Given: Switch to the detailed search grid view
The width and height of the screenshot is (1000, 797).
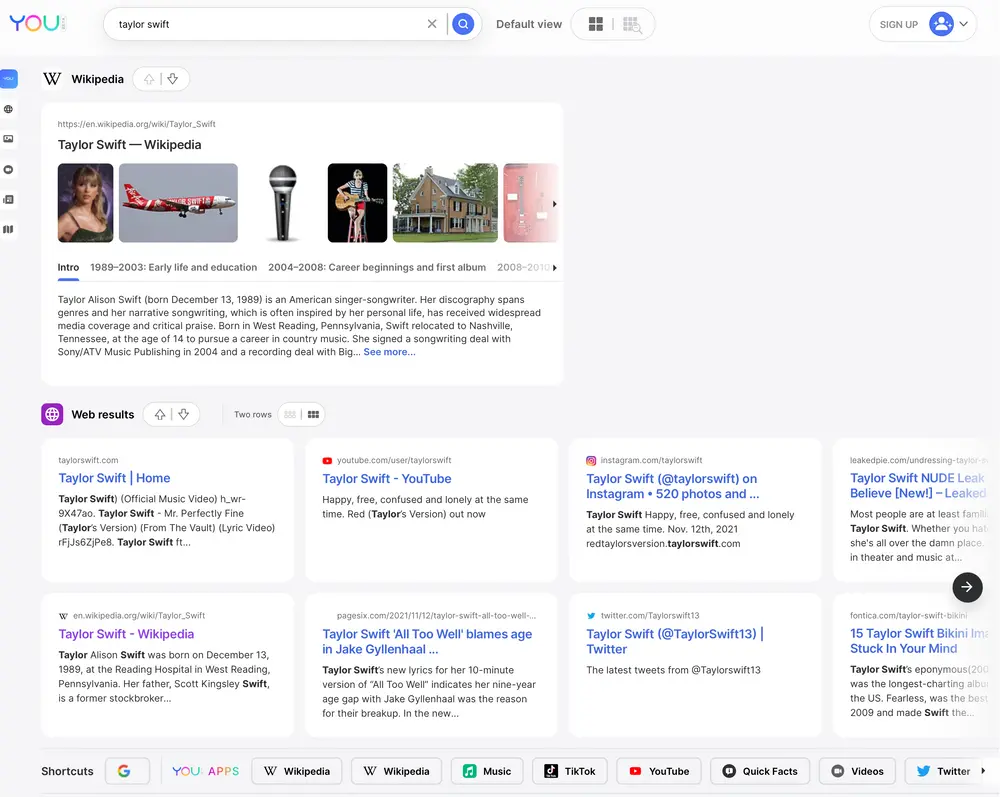Looking at the screenshot, I should 631,24.
